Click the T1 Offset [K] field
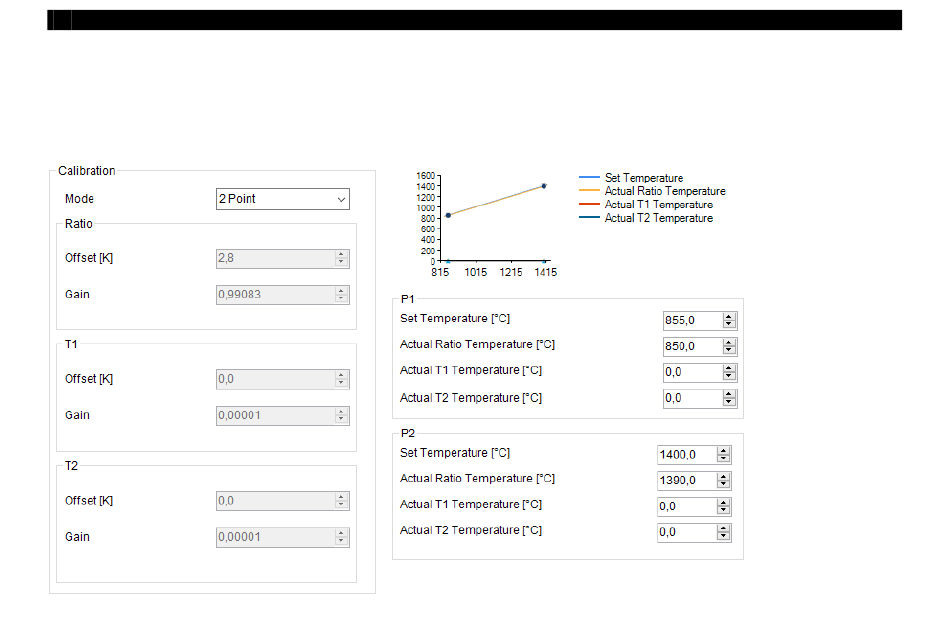The height and width of the screenshot is (638, 950). [x=282, y=379]
